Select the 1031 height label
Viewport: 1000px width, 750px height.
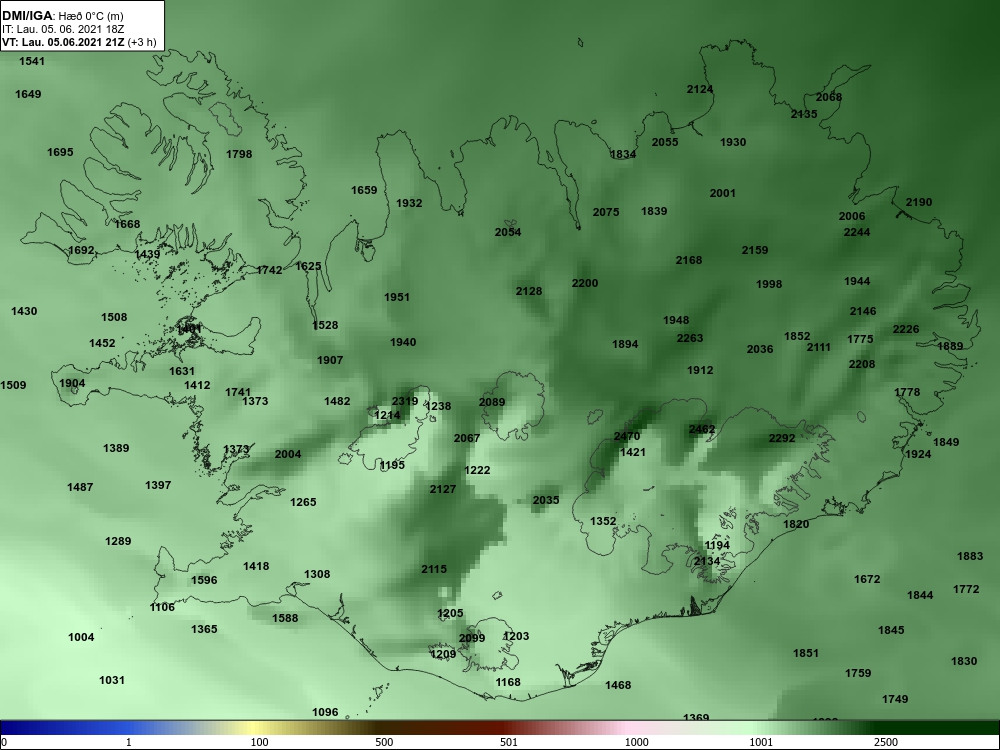click(x=112, y=680)
